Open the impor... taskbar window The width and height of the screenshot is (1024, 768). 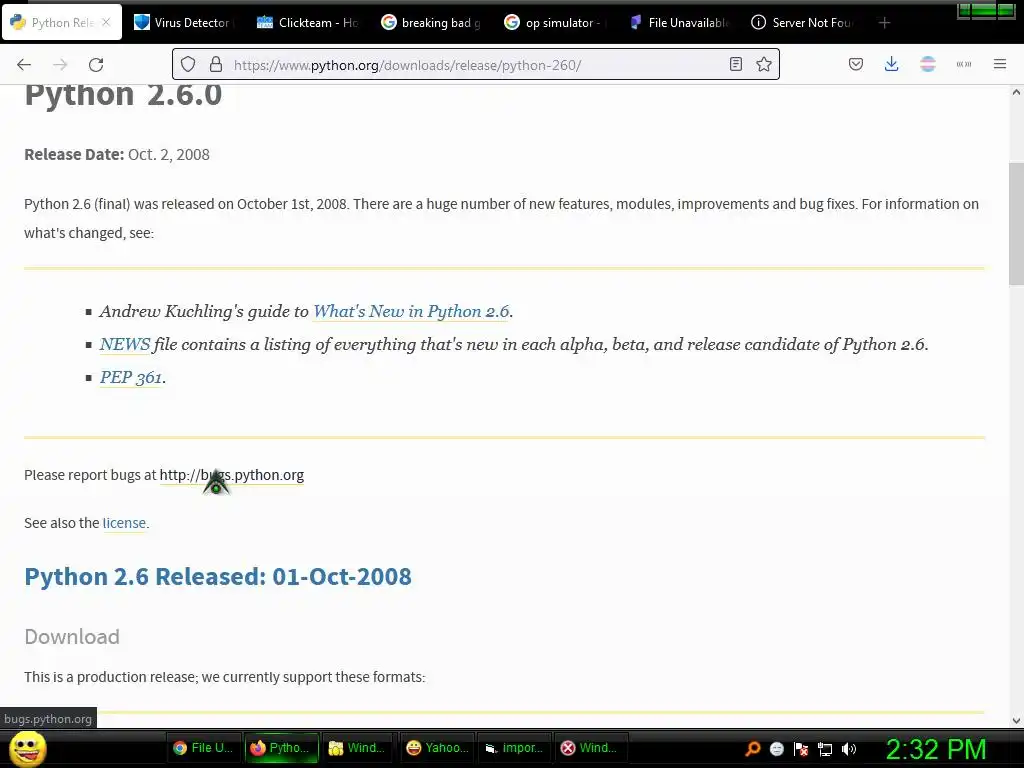tap(514, 748)
